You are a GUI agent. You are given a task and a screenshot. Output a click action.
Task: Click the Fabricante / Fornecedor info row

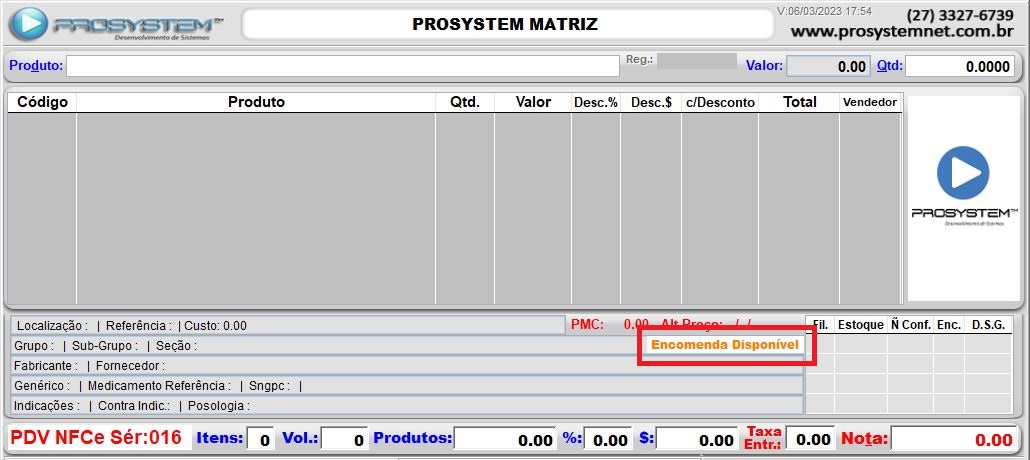[407, 365]
